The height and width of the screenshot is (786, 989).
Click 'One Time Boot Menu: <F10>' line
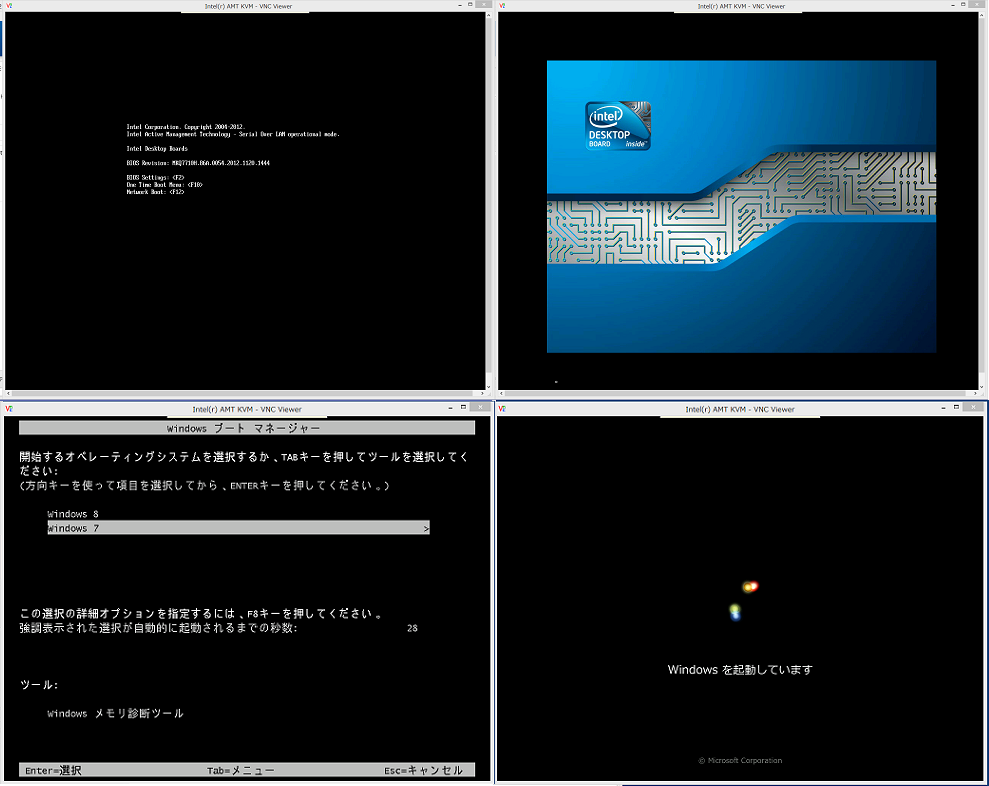pos(165,185)
